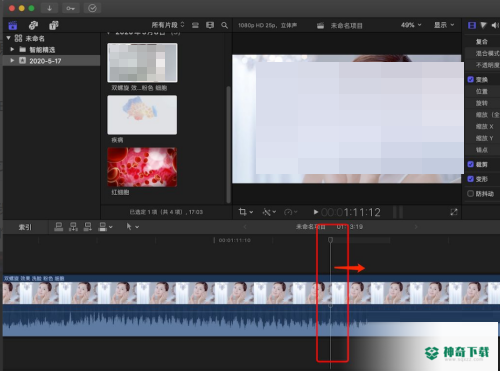Image resolution: width=500 pixels, height=371 pixels.
Task: Open the crop and transform tools dropdown
Action: pos(246,212)
